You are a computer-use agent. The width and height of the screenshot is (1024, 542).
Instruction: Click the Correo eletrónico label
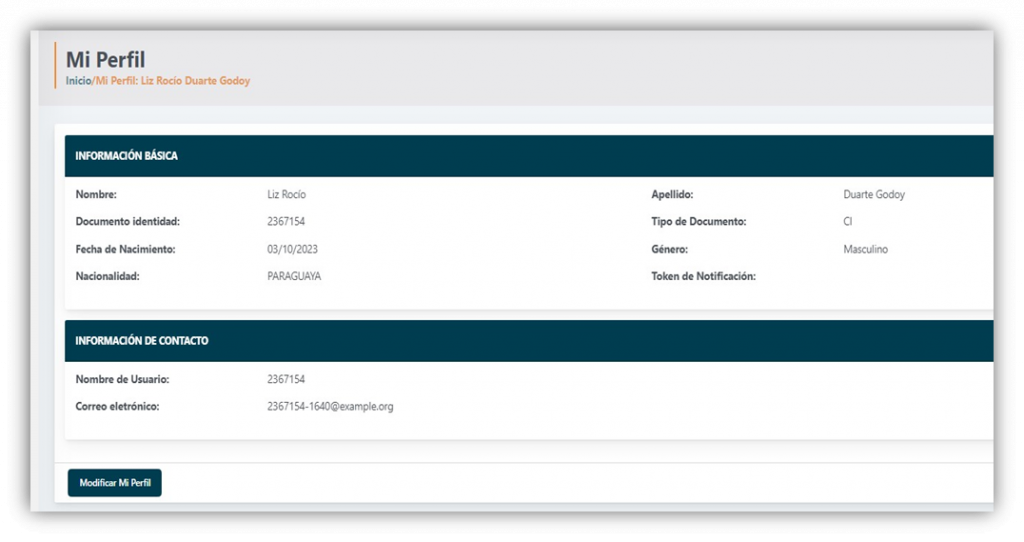click(117, 407)
